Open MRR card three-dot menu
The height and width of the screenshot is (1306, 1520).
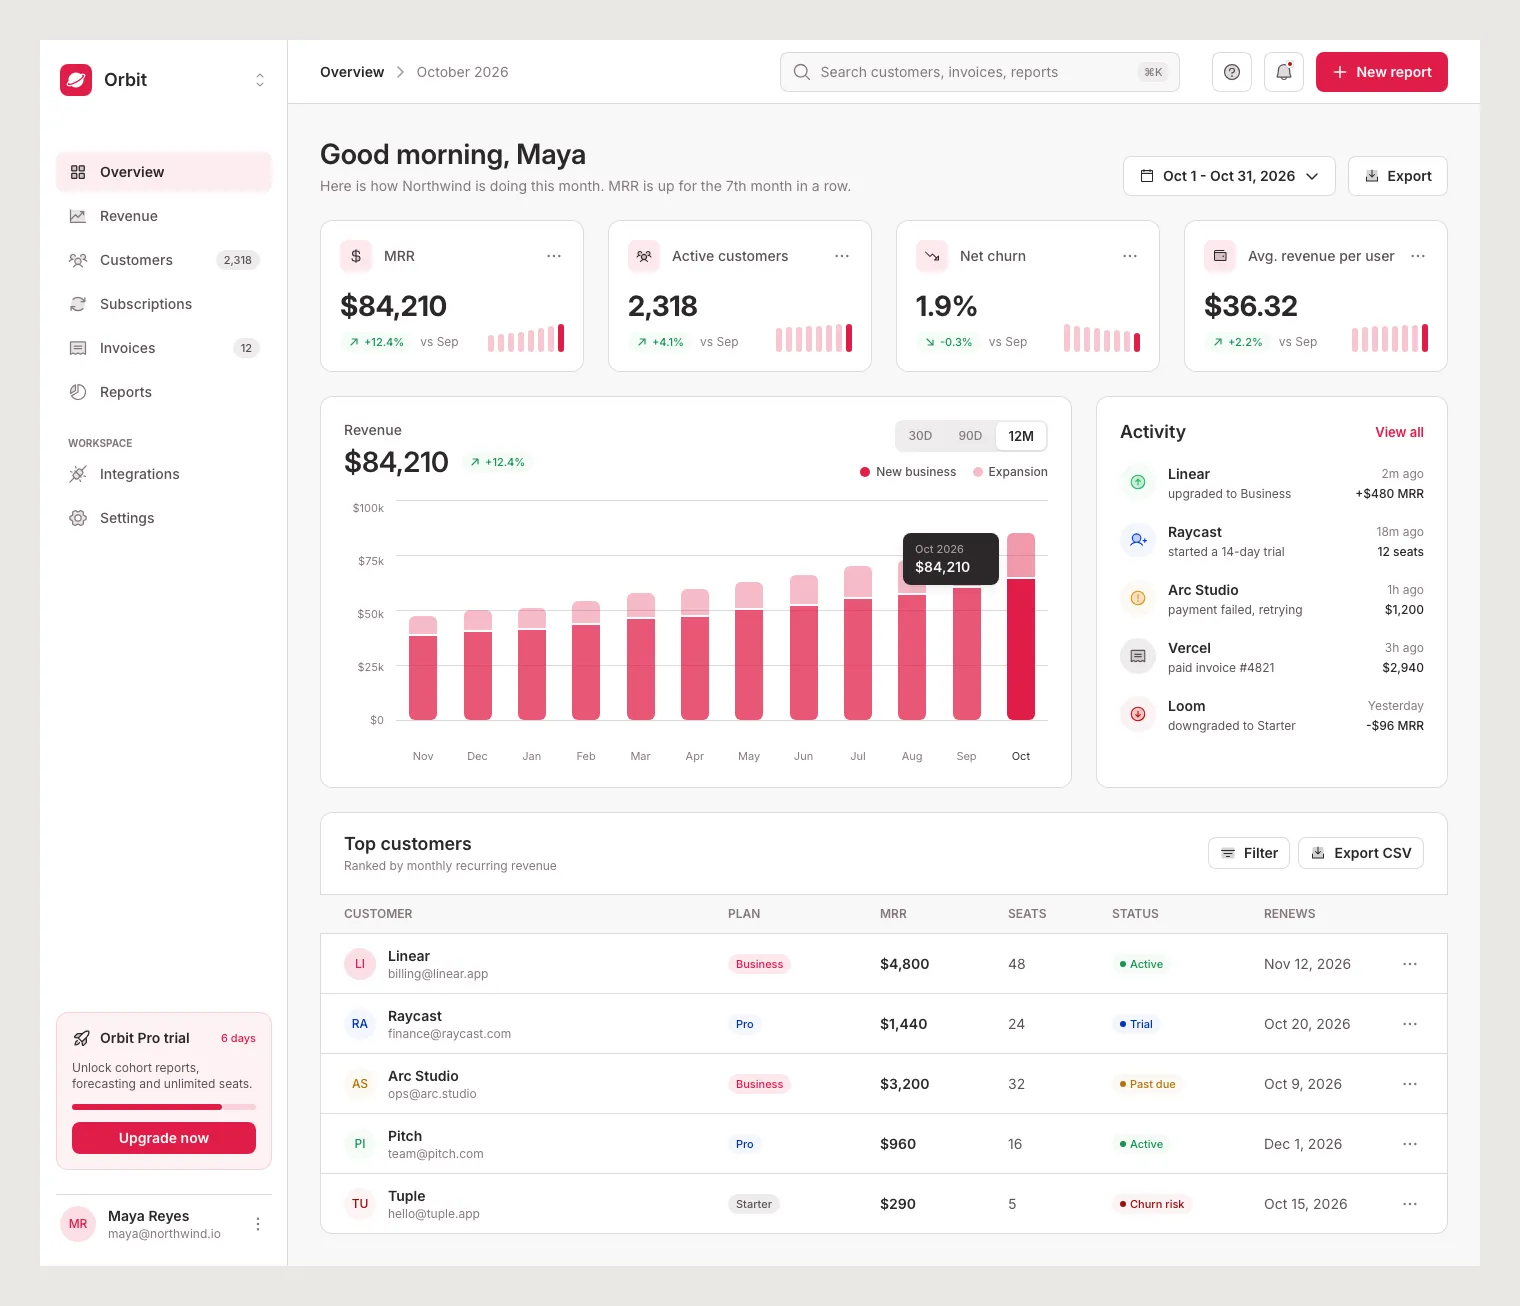pos(554,256)
